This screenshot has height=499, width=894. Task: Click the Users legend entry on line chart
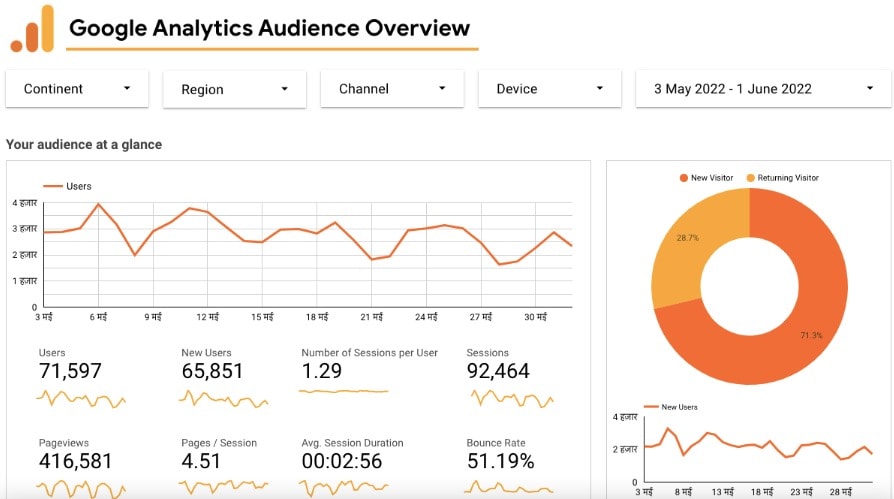[67, 186]
